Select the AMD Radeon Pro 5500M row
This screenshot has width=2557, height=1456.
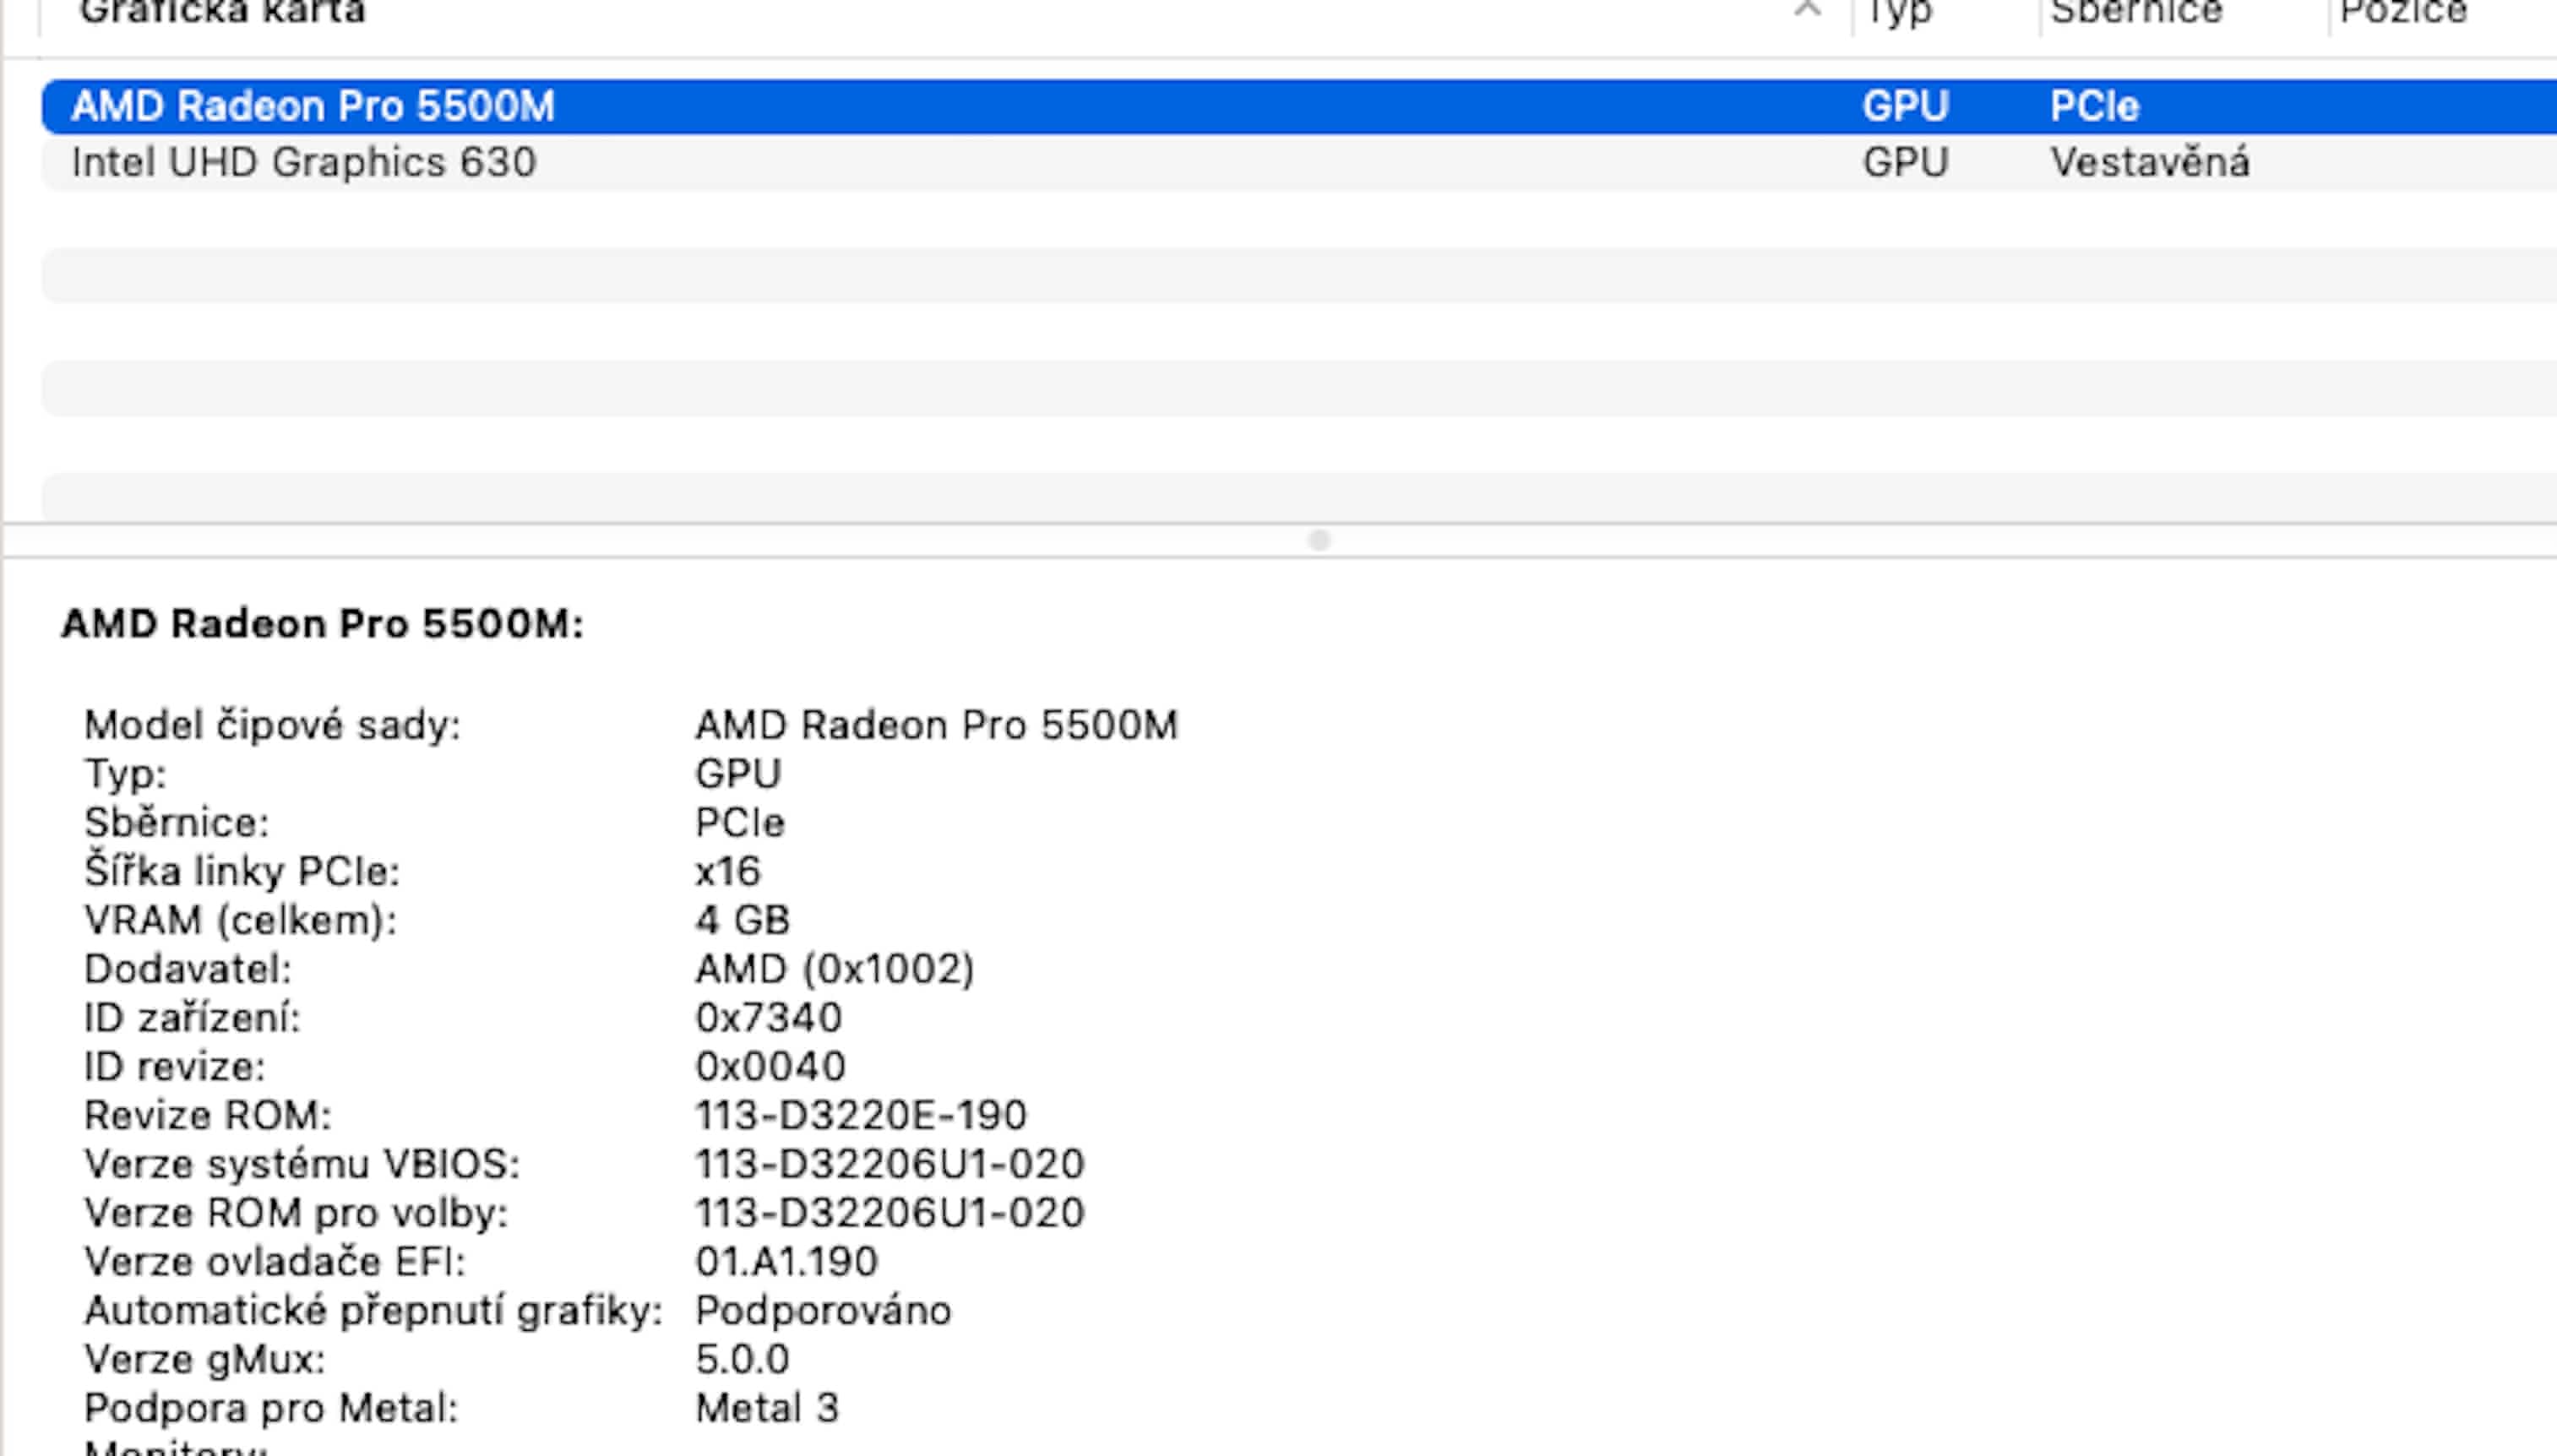(x=312, y=106)
